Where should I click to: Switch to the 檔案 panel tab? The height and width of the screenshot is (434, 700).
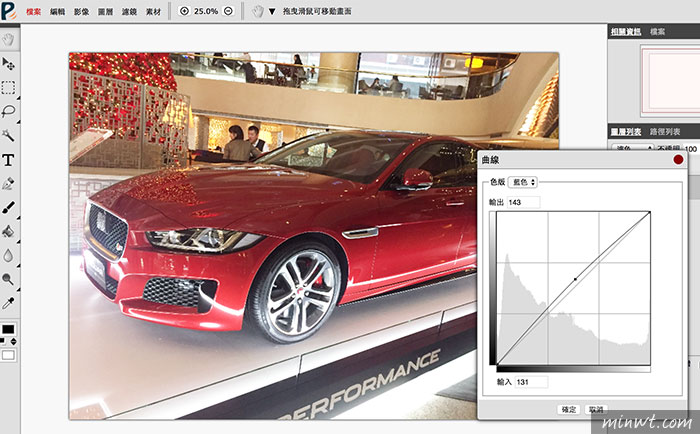pos(658,32)
